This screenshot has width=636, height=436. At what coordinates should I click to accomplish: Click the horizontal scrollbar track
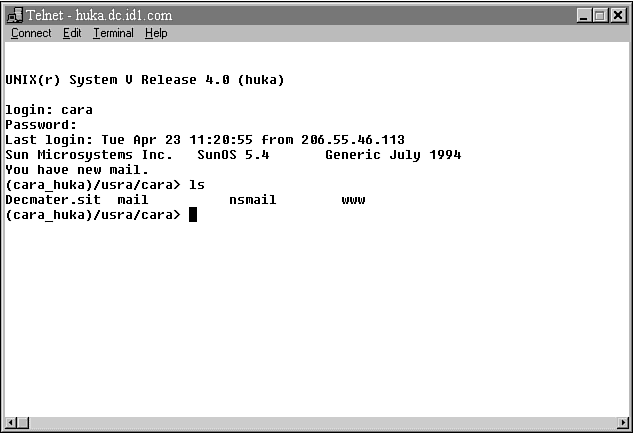tap(315, 423)
